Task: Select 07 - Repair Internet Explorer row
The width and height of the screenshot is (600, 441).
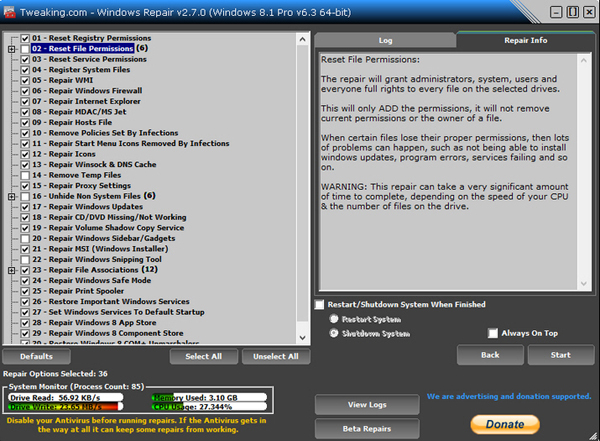Action: click(x=86, y=101)
